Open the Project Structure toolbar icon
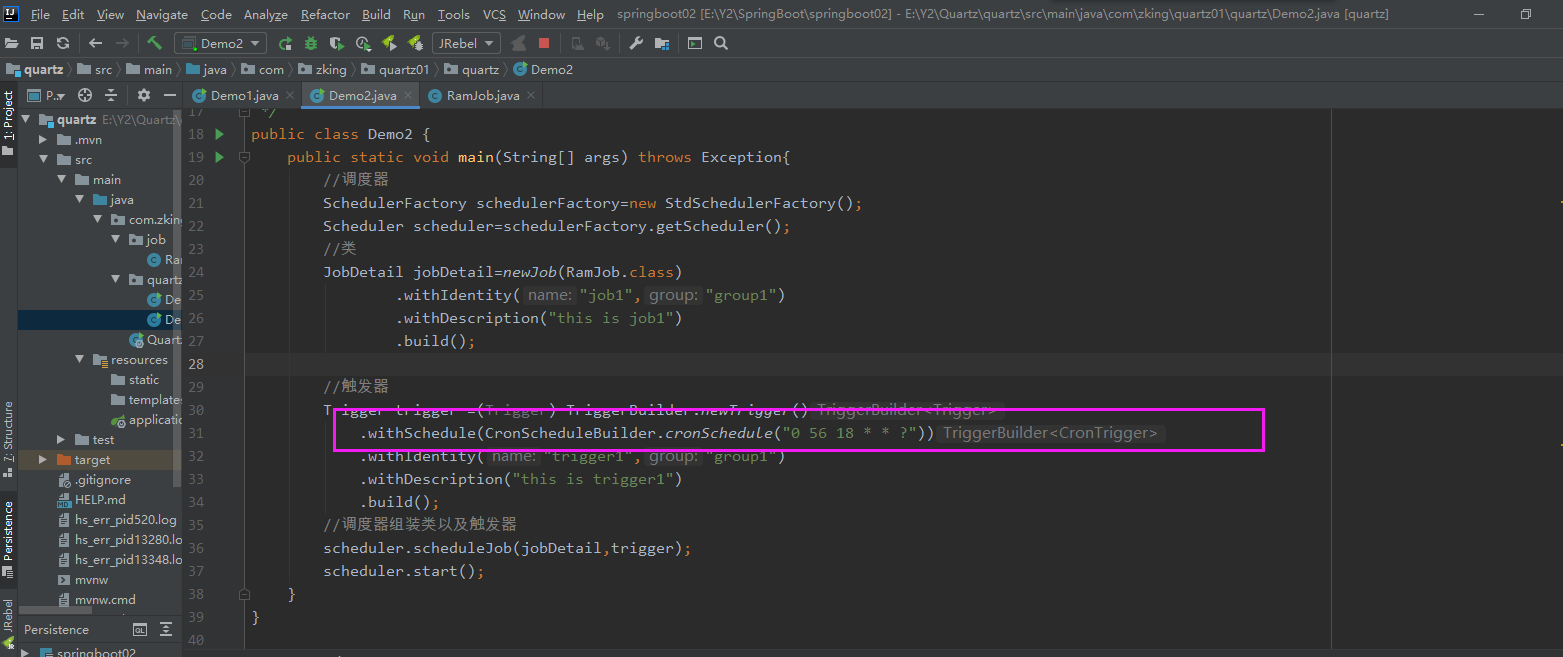This screenshot has height=657, width=1563. [x=661, y=43]
